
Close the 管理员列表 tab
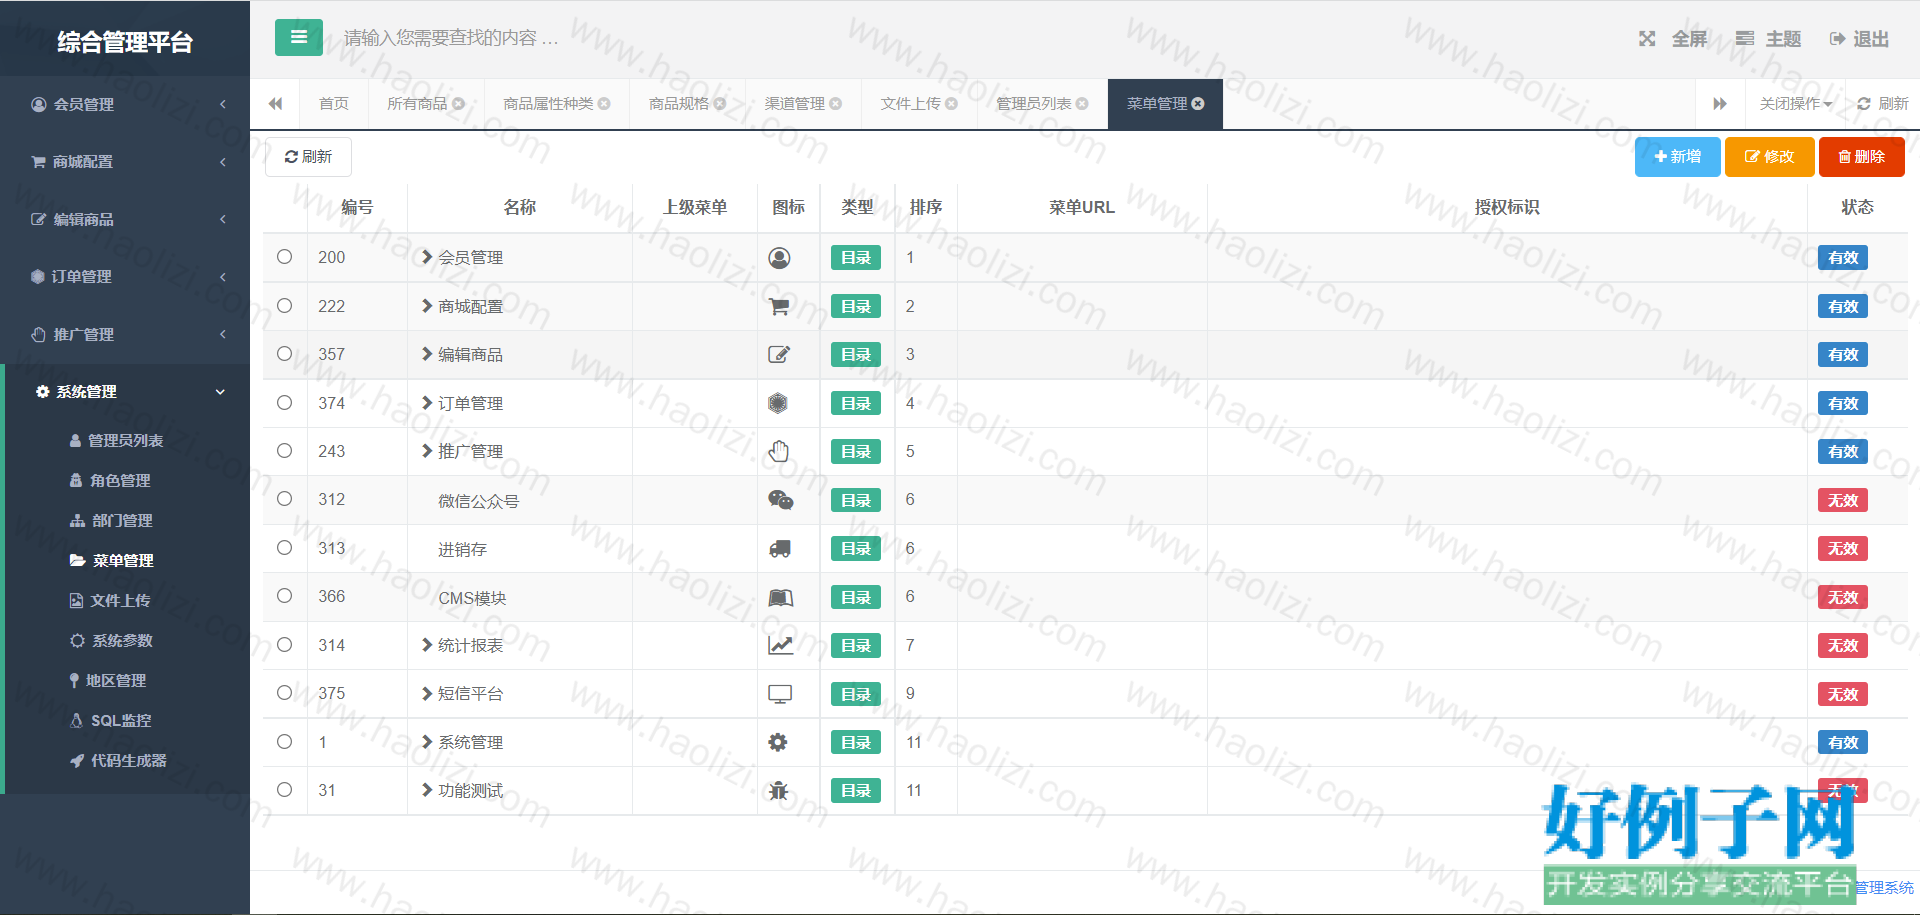[1082, 104]
